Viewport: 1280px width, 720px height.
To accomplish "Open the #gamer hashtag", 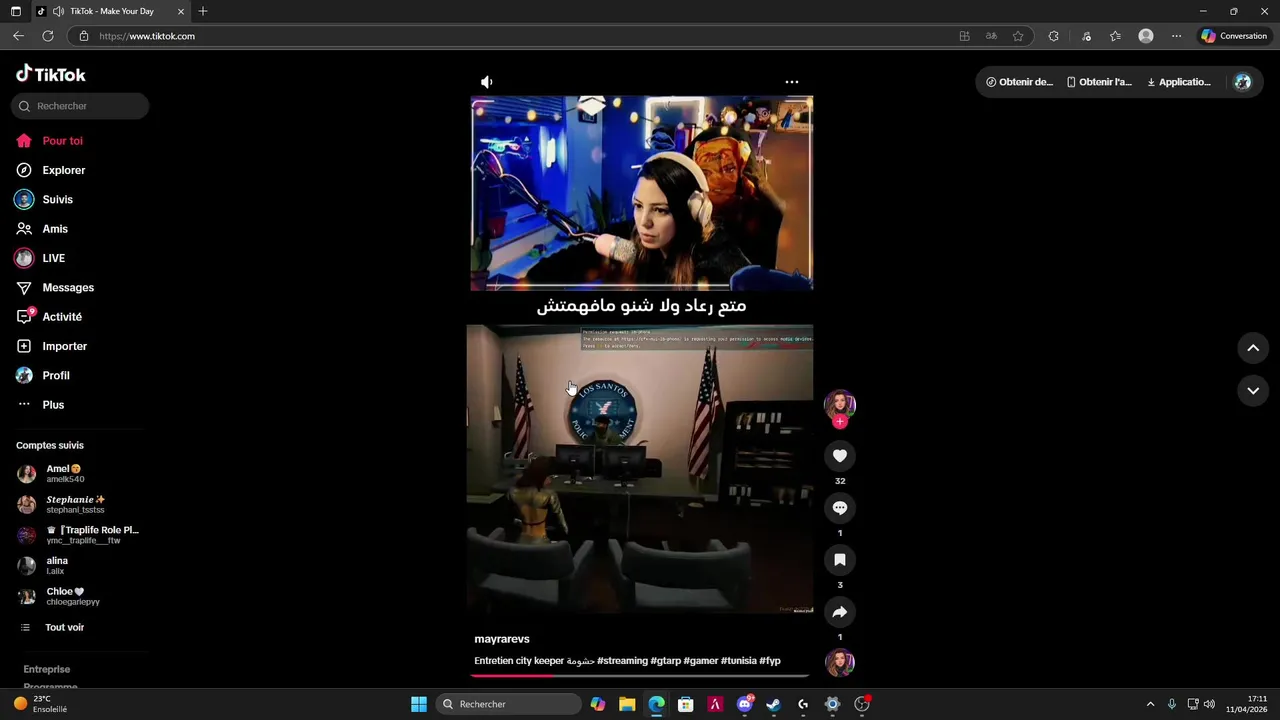I will point(700,661).
